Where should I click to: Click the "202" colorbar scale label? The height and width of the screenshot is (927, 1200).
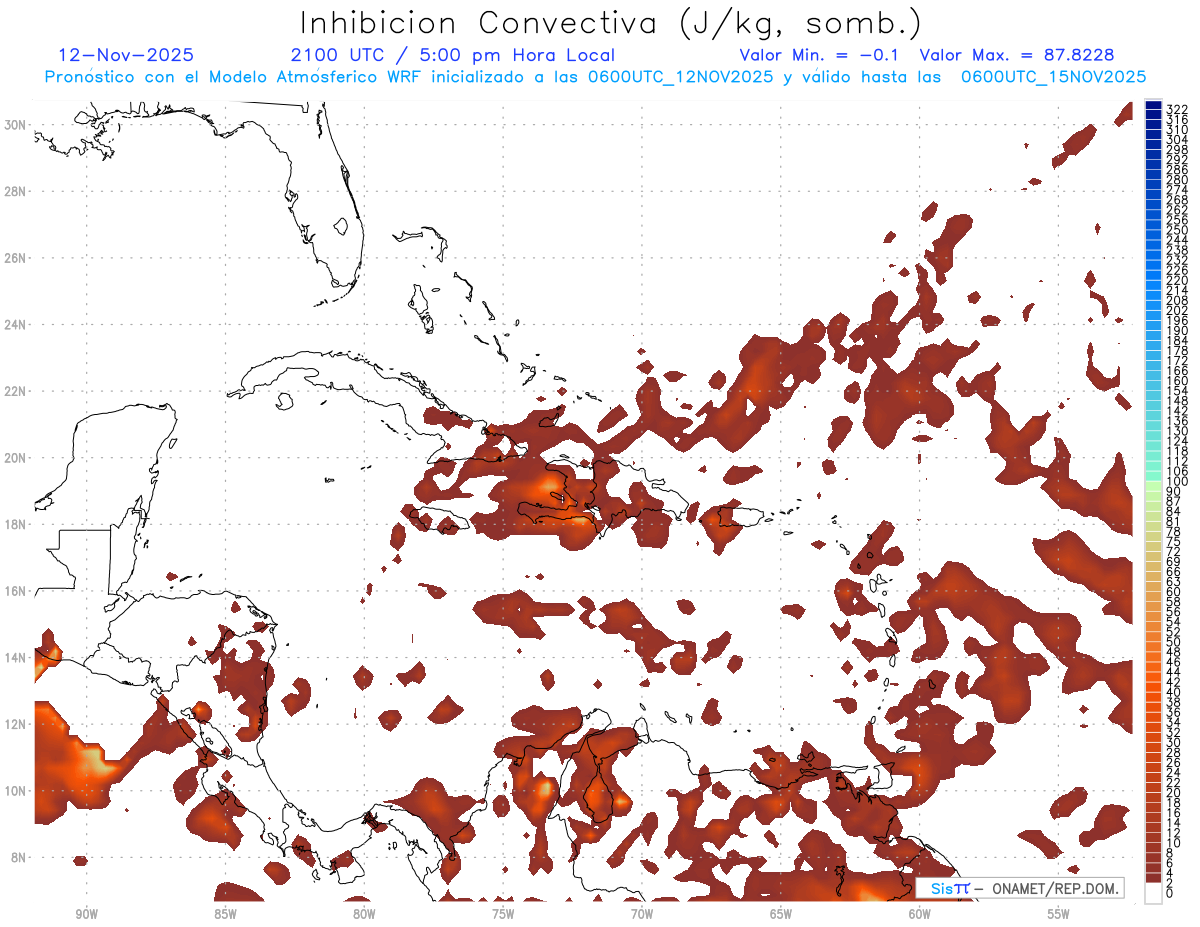[1176, 310]
